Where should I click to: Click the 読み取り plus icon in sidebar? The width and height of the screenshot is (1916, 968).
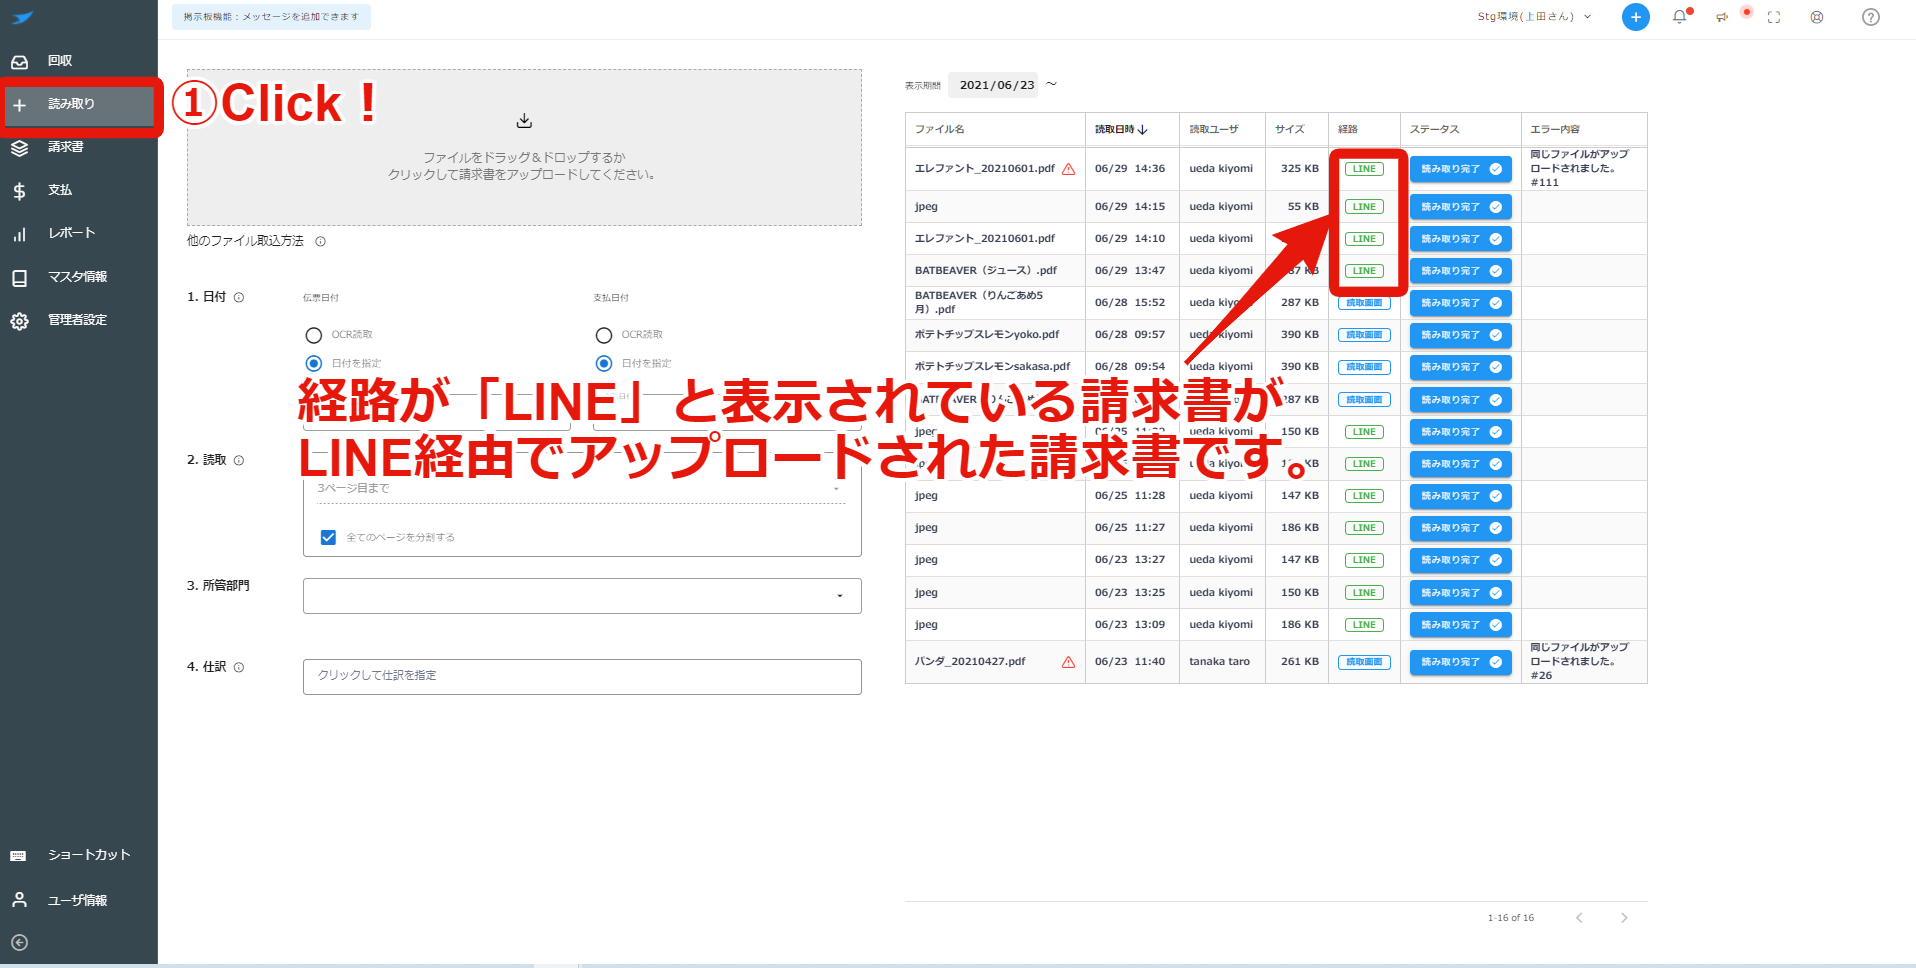pyautogui.click(x=19, y=105)
